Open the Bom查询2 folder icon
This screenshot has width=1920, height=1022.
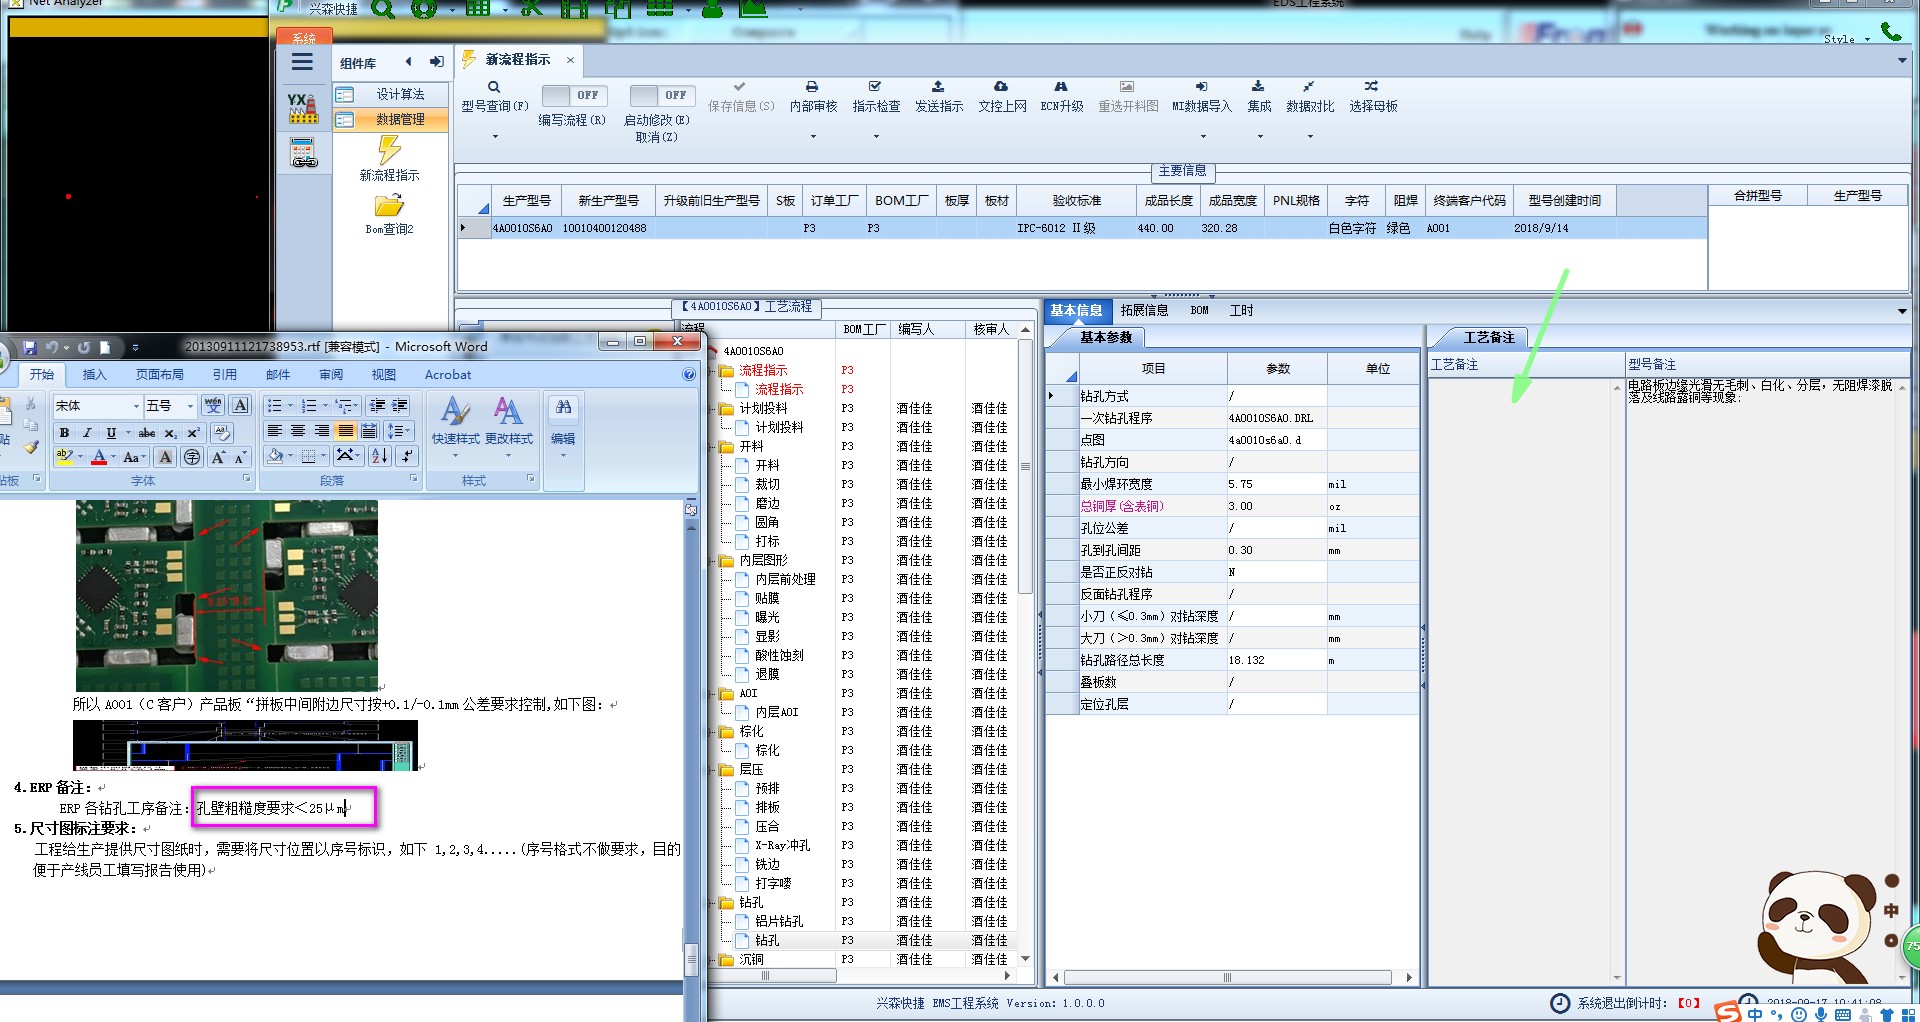point(389,206)
